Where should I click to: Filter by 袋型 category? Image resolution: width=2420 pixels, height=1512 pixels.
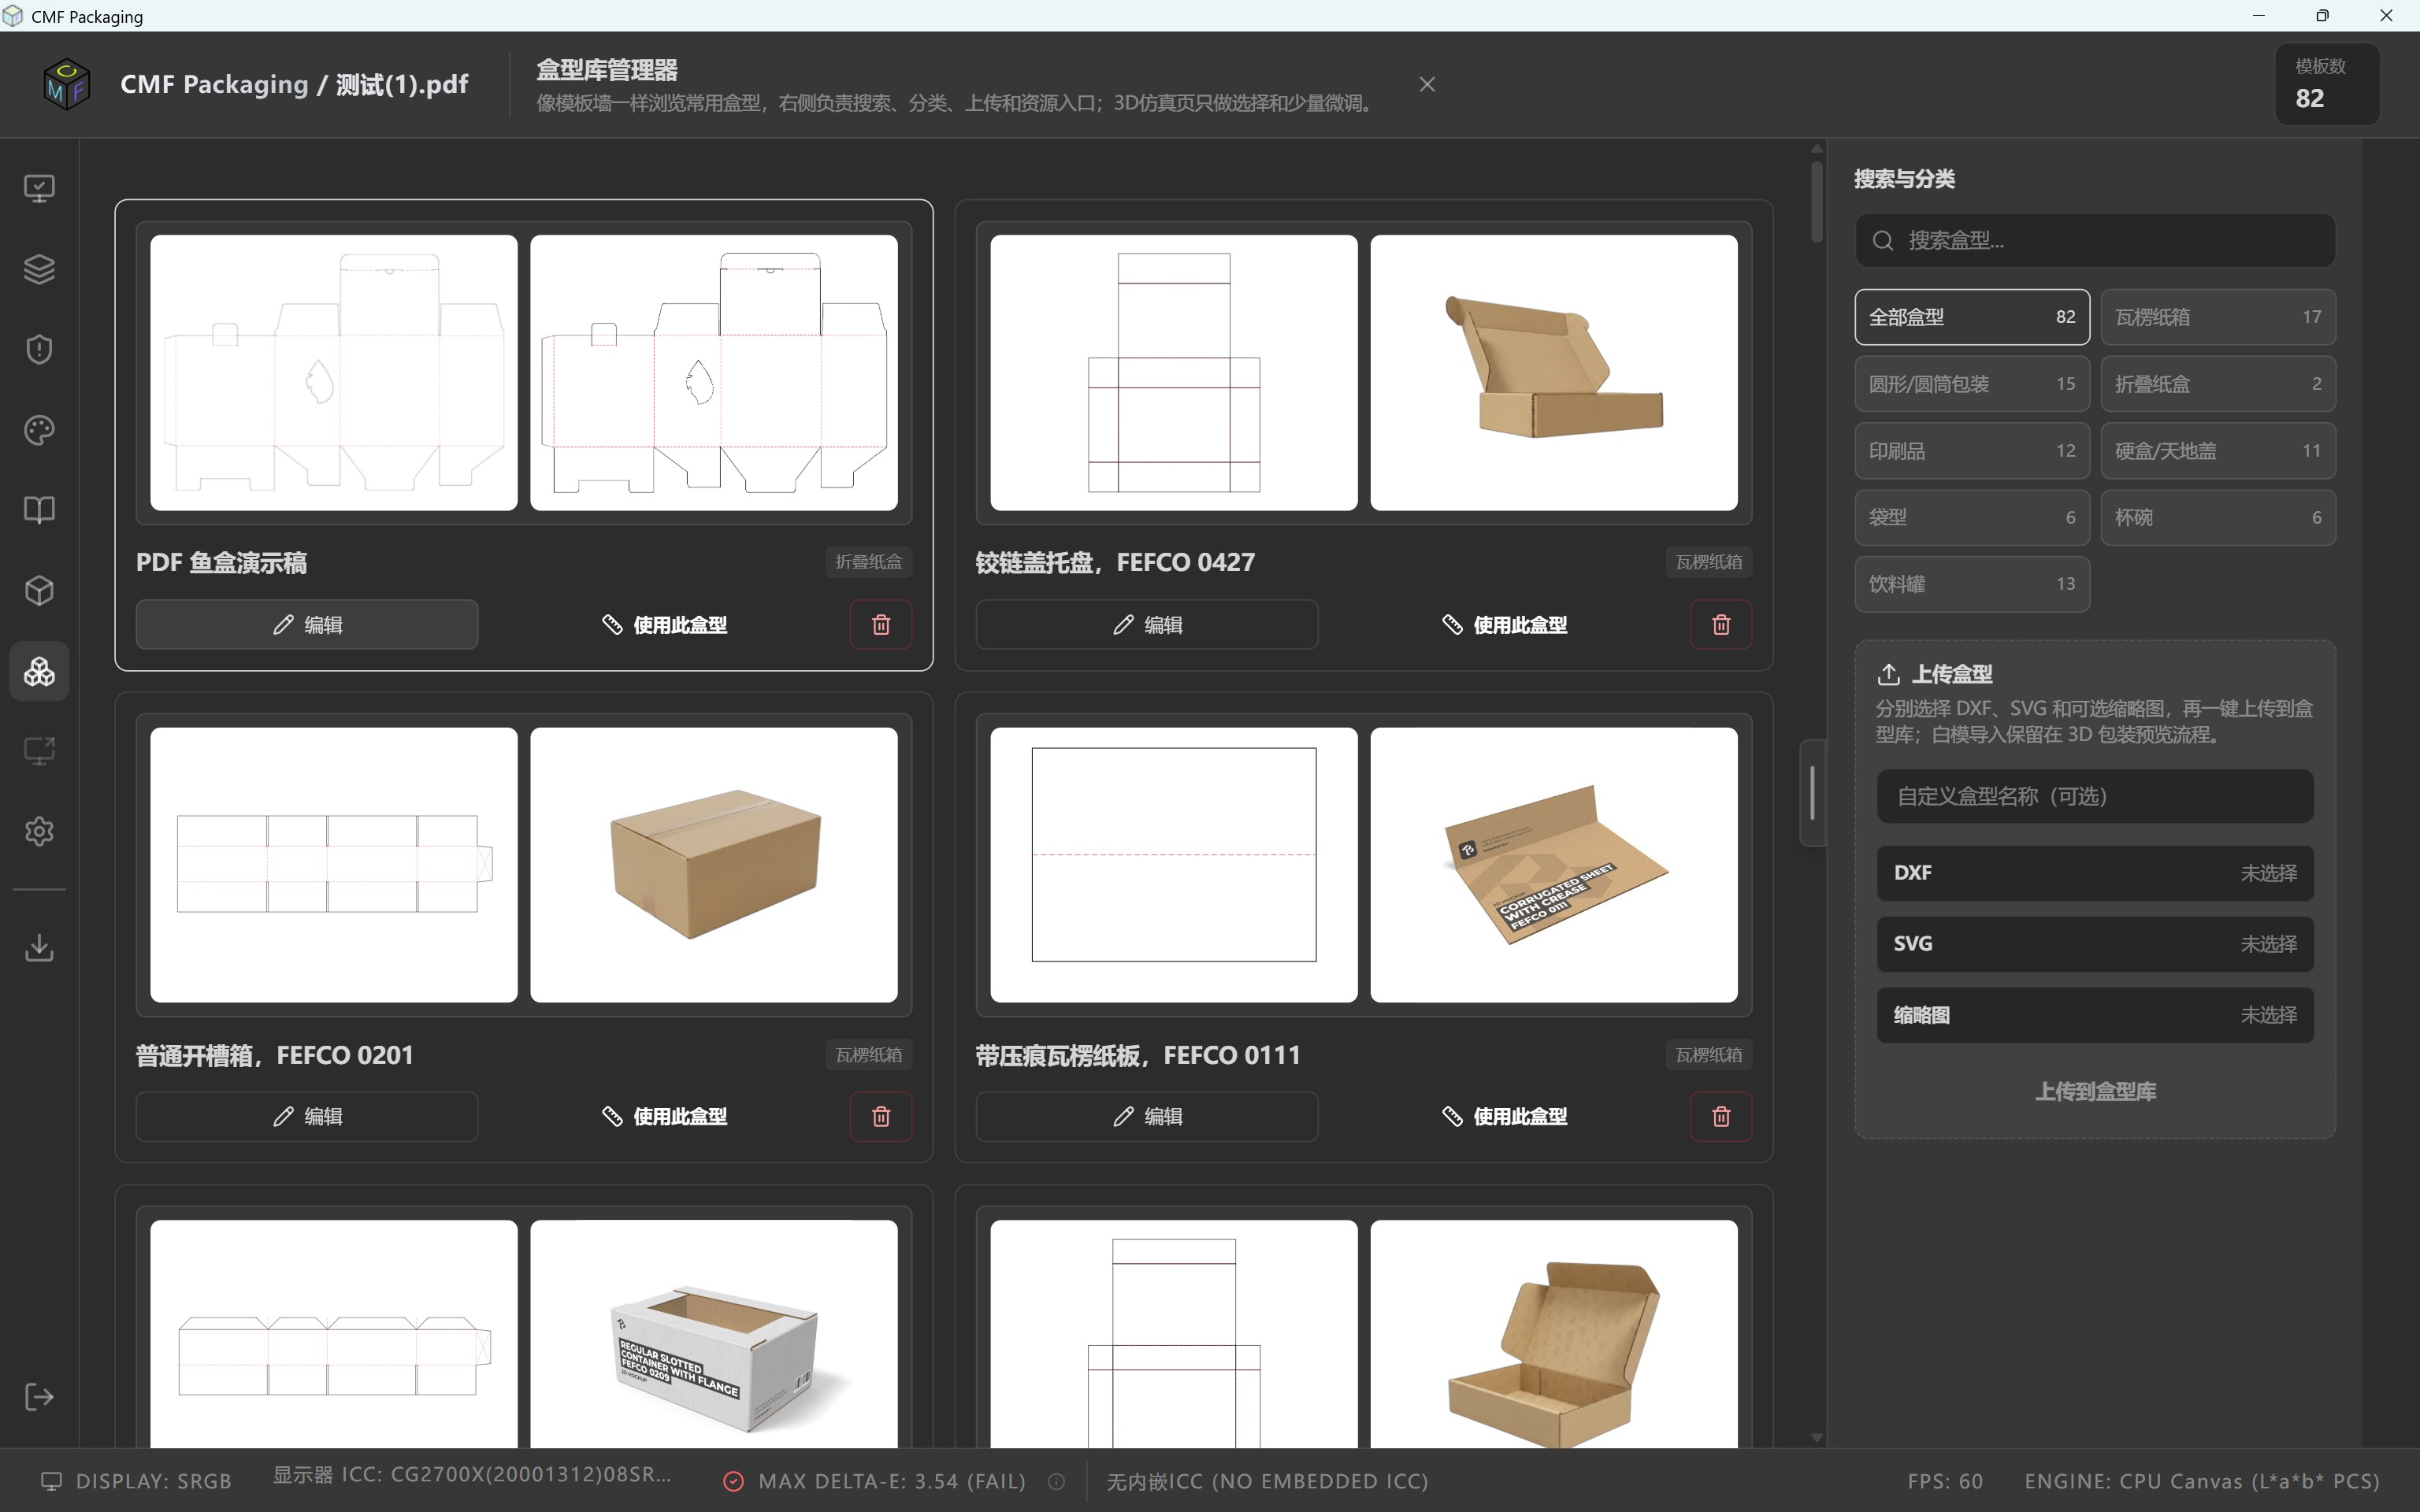1972,517
